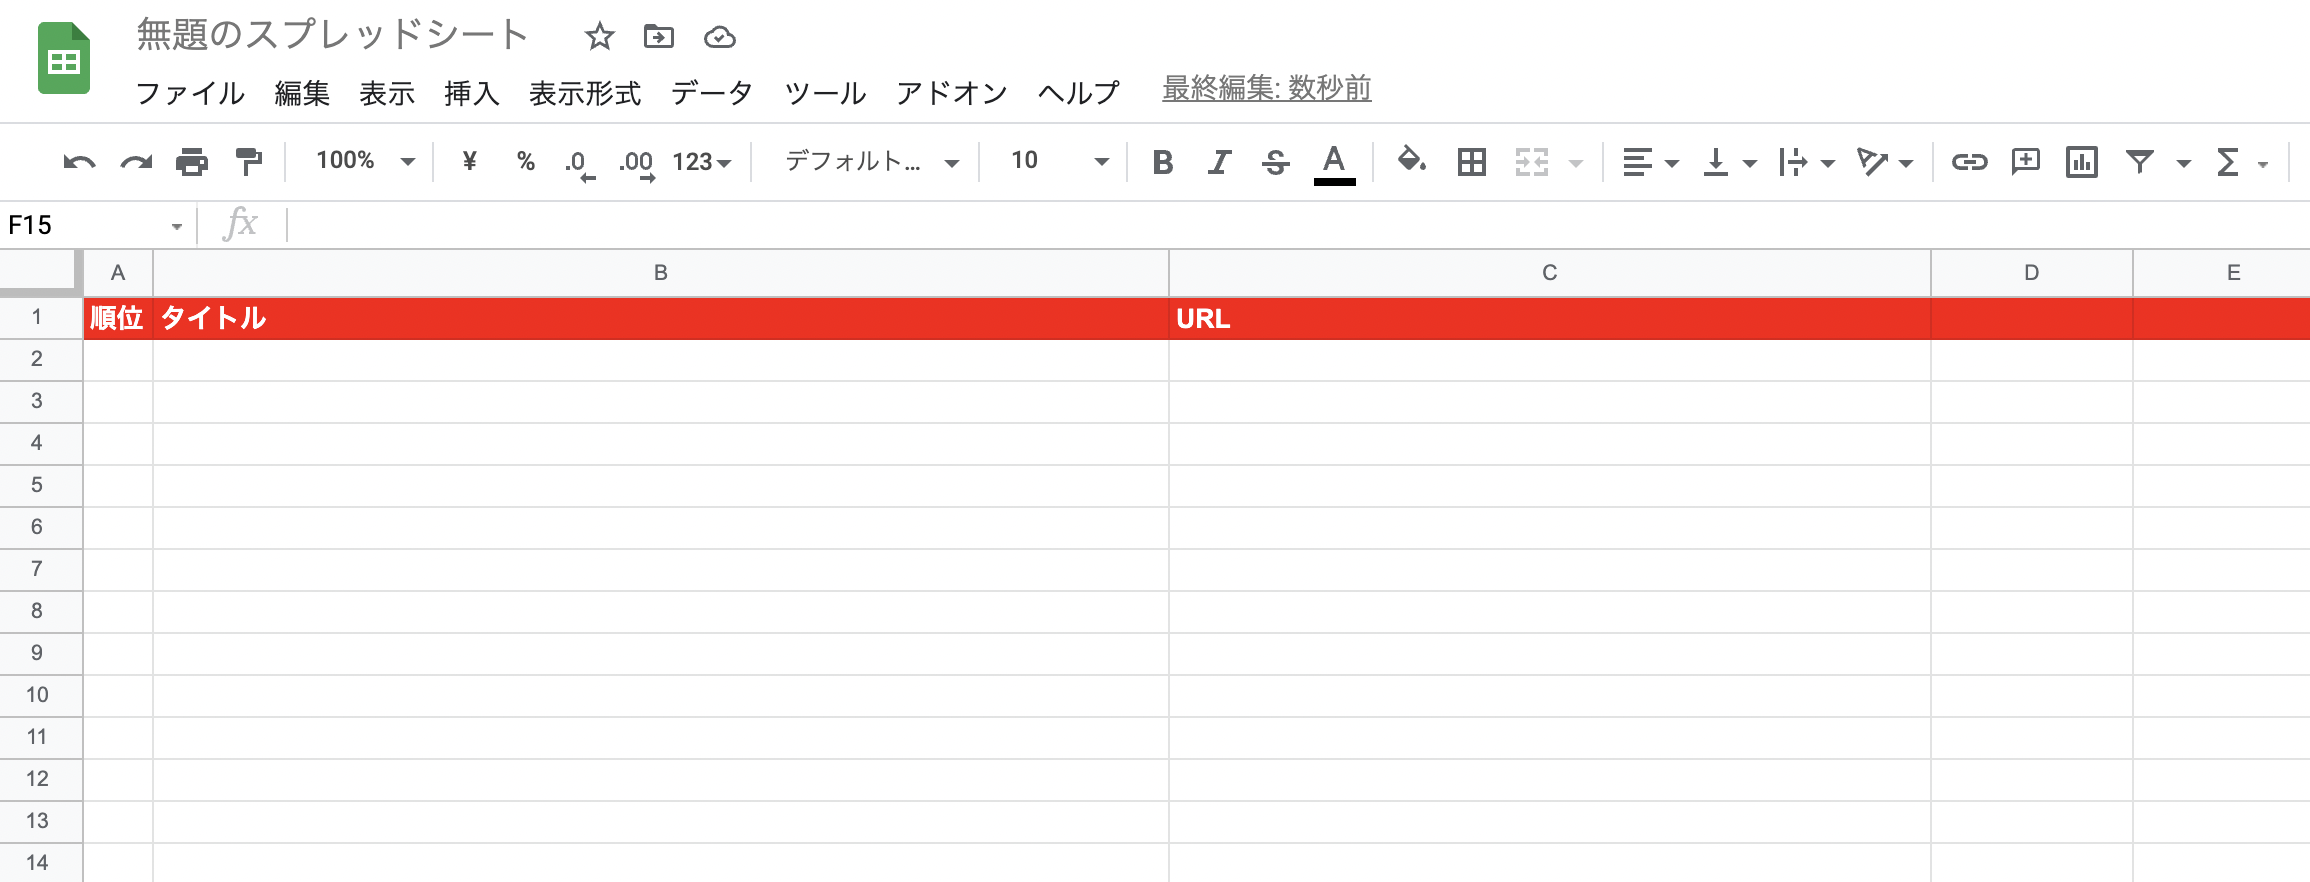Apply yen currency format
Viewport: 2310px width, 882px height.
[469, 161]
